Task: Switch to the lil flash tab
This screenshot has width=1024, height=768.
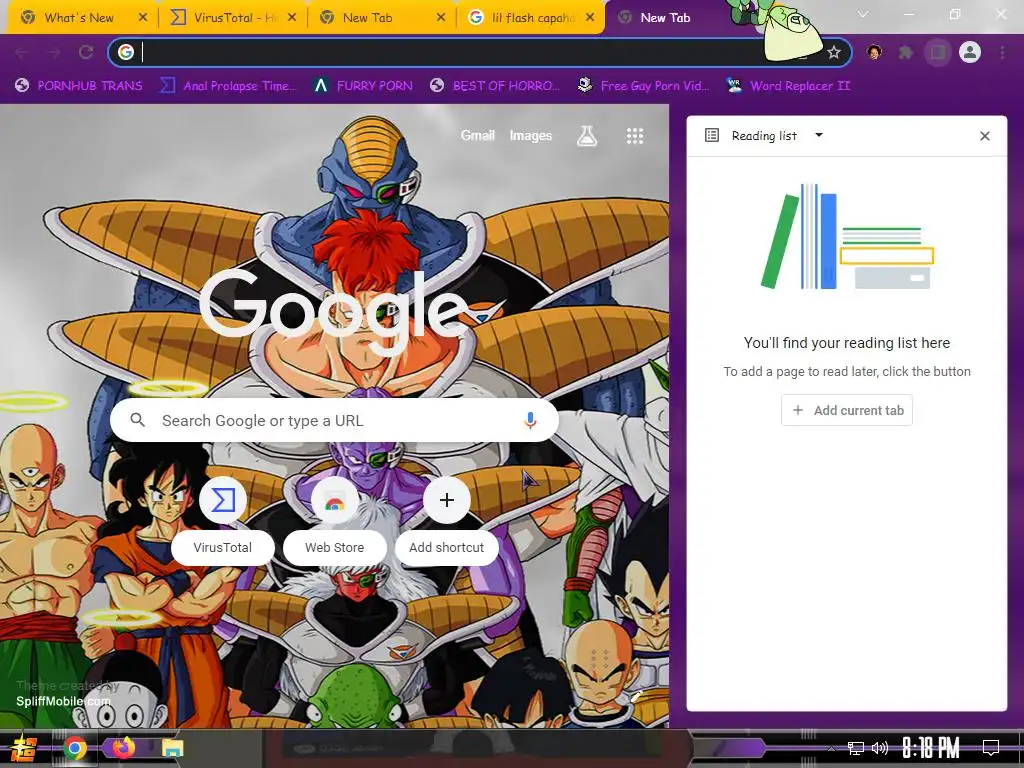Action: [532, 18]
